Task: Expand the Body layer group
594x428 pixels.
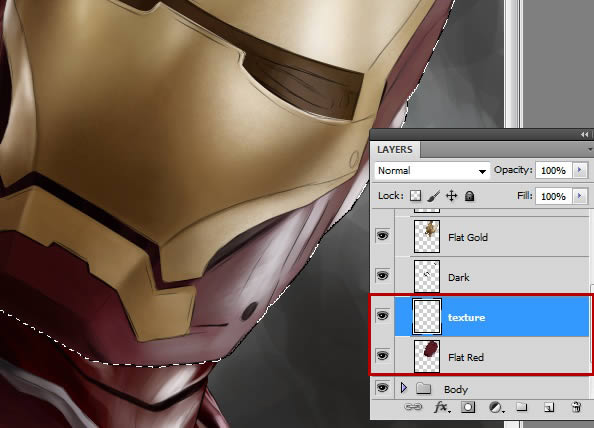Action: click(403, 387)
